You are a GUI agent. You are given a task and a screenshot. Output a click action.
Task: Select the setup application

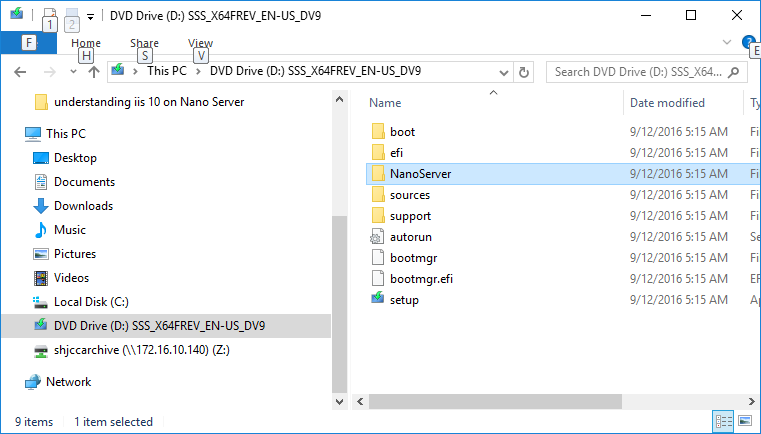pos(404,300)
